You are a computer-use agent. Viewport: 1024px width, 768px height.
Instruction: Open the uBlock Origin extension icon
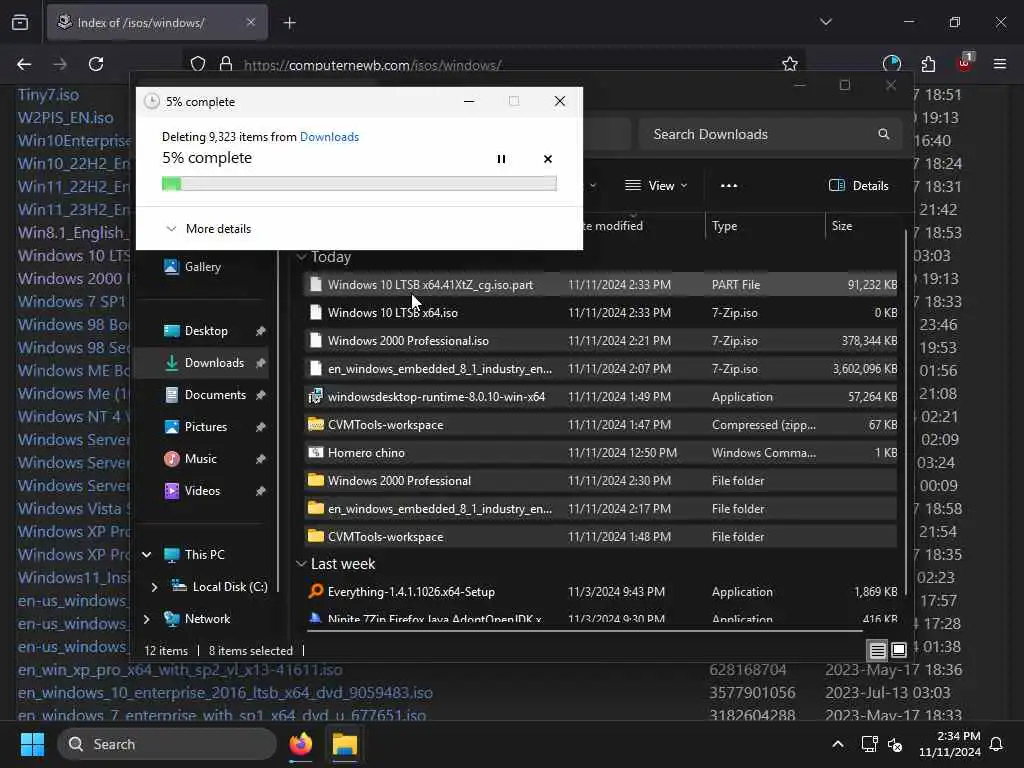(x=965, y=63)
